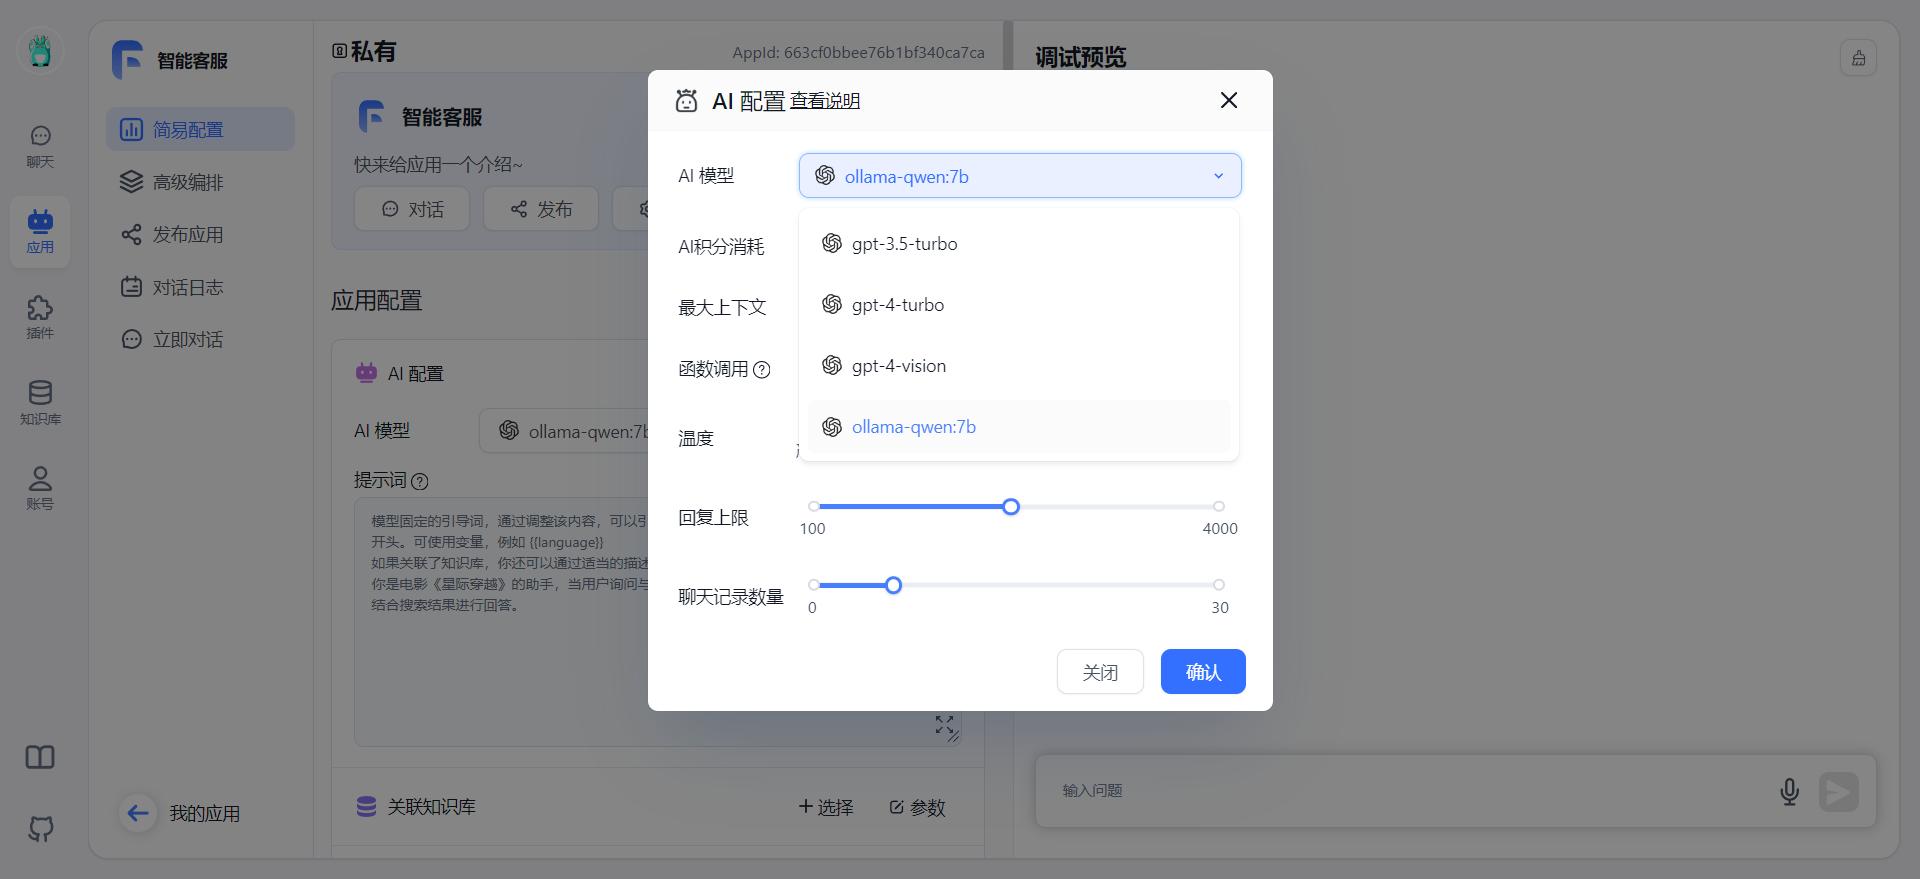Open the 查看说明 link in dialog header

(x=824, y=101)
